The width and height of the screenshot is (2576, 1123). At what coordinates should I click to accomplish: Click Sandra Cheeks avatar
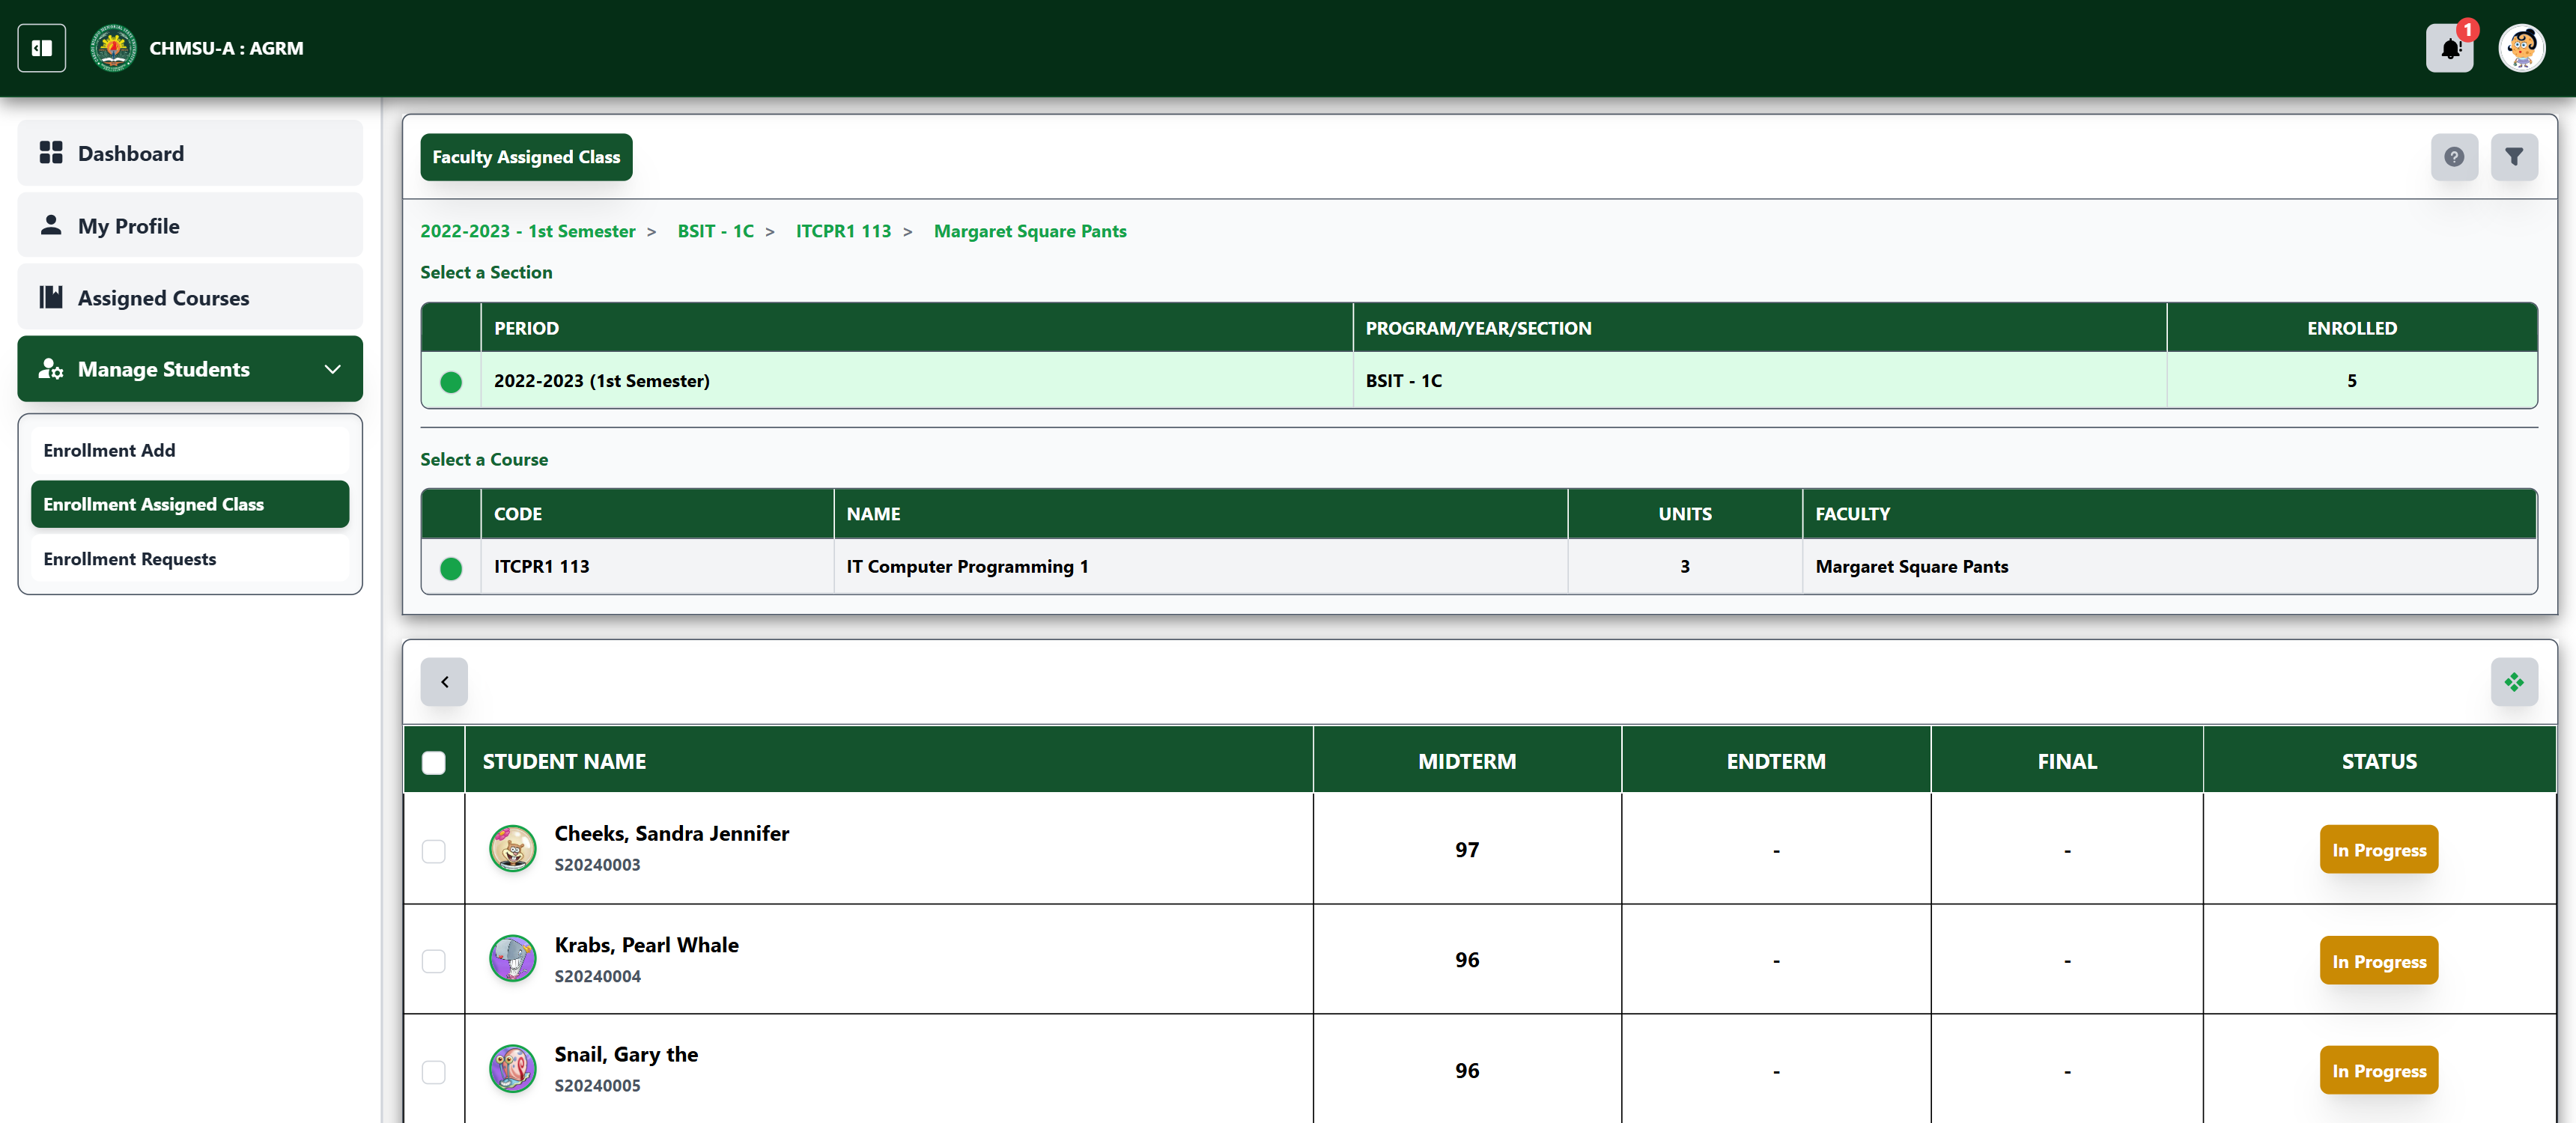pyautogui.click(x=513, y=849)
